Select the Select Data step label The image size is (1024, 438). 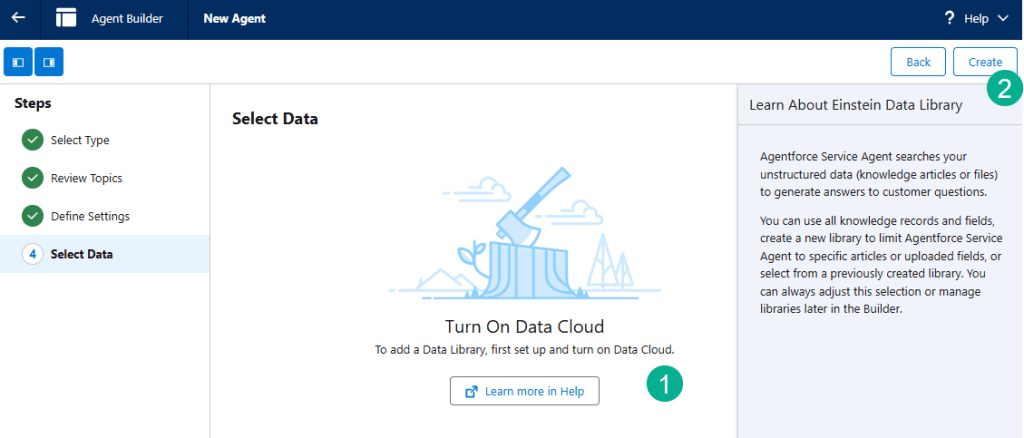[x=82, y=254]
